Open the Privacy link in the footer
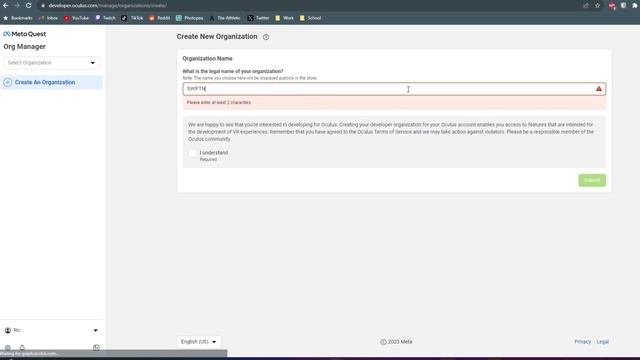Viewport: 640px width, 360px height. (x=582, y=342)
